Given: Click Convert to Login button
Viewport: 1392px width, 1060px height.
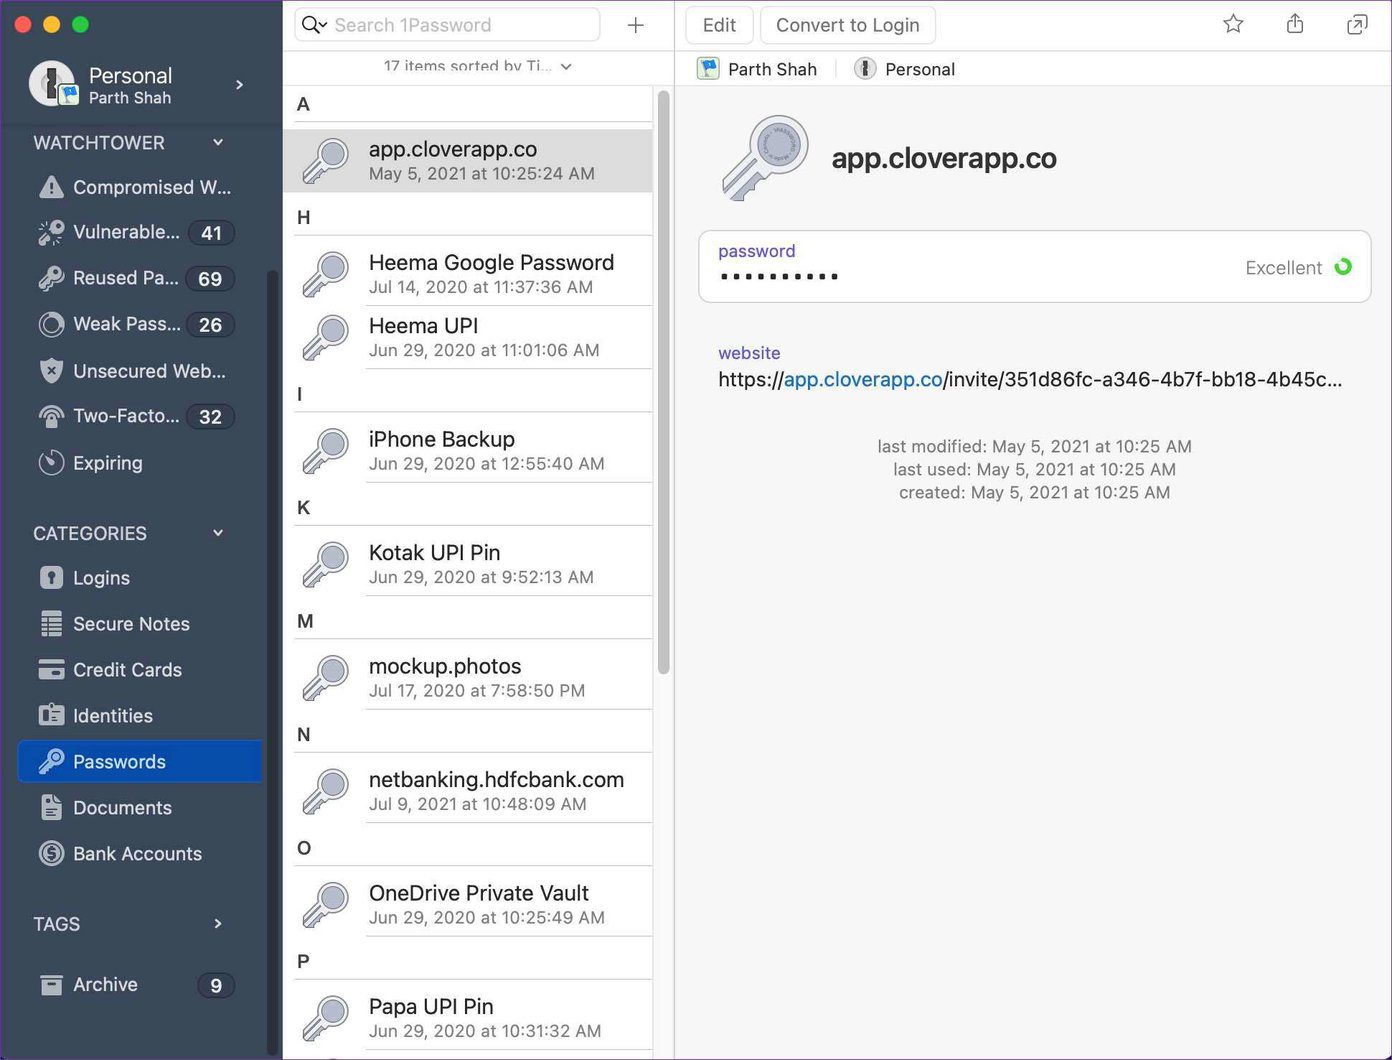Looking at the screenshot, I should [848, 25].
